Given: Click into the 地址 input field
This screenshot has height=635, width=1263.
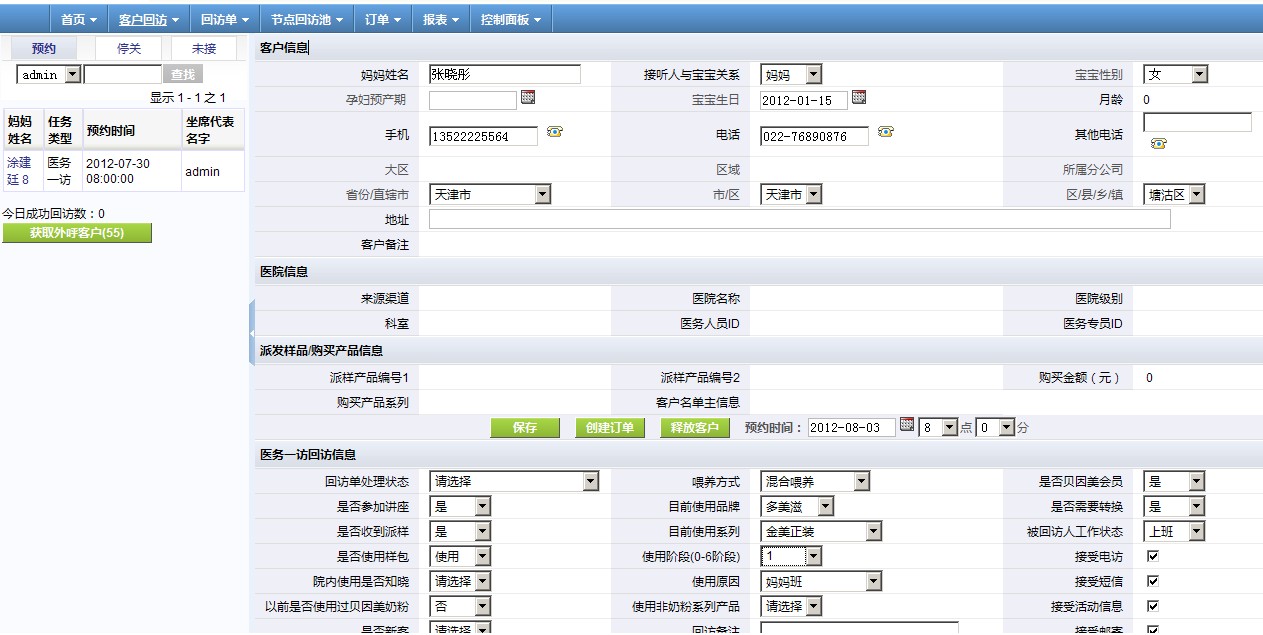Looking at the screenshot, I should 799,219.
